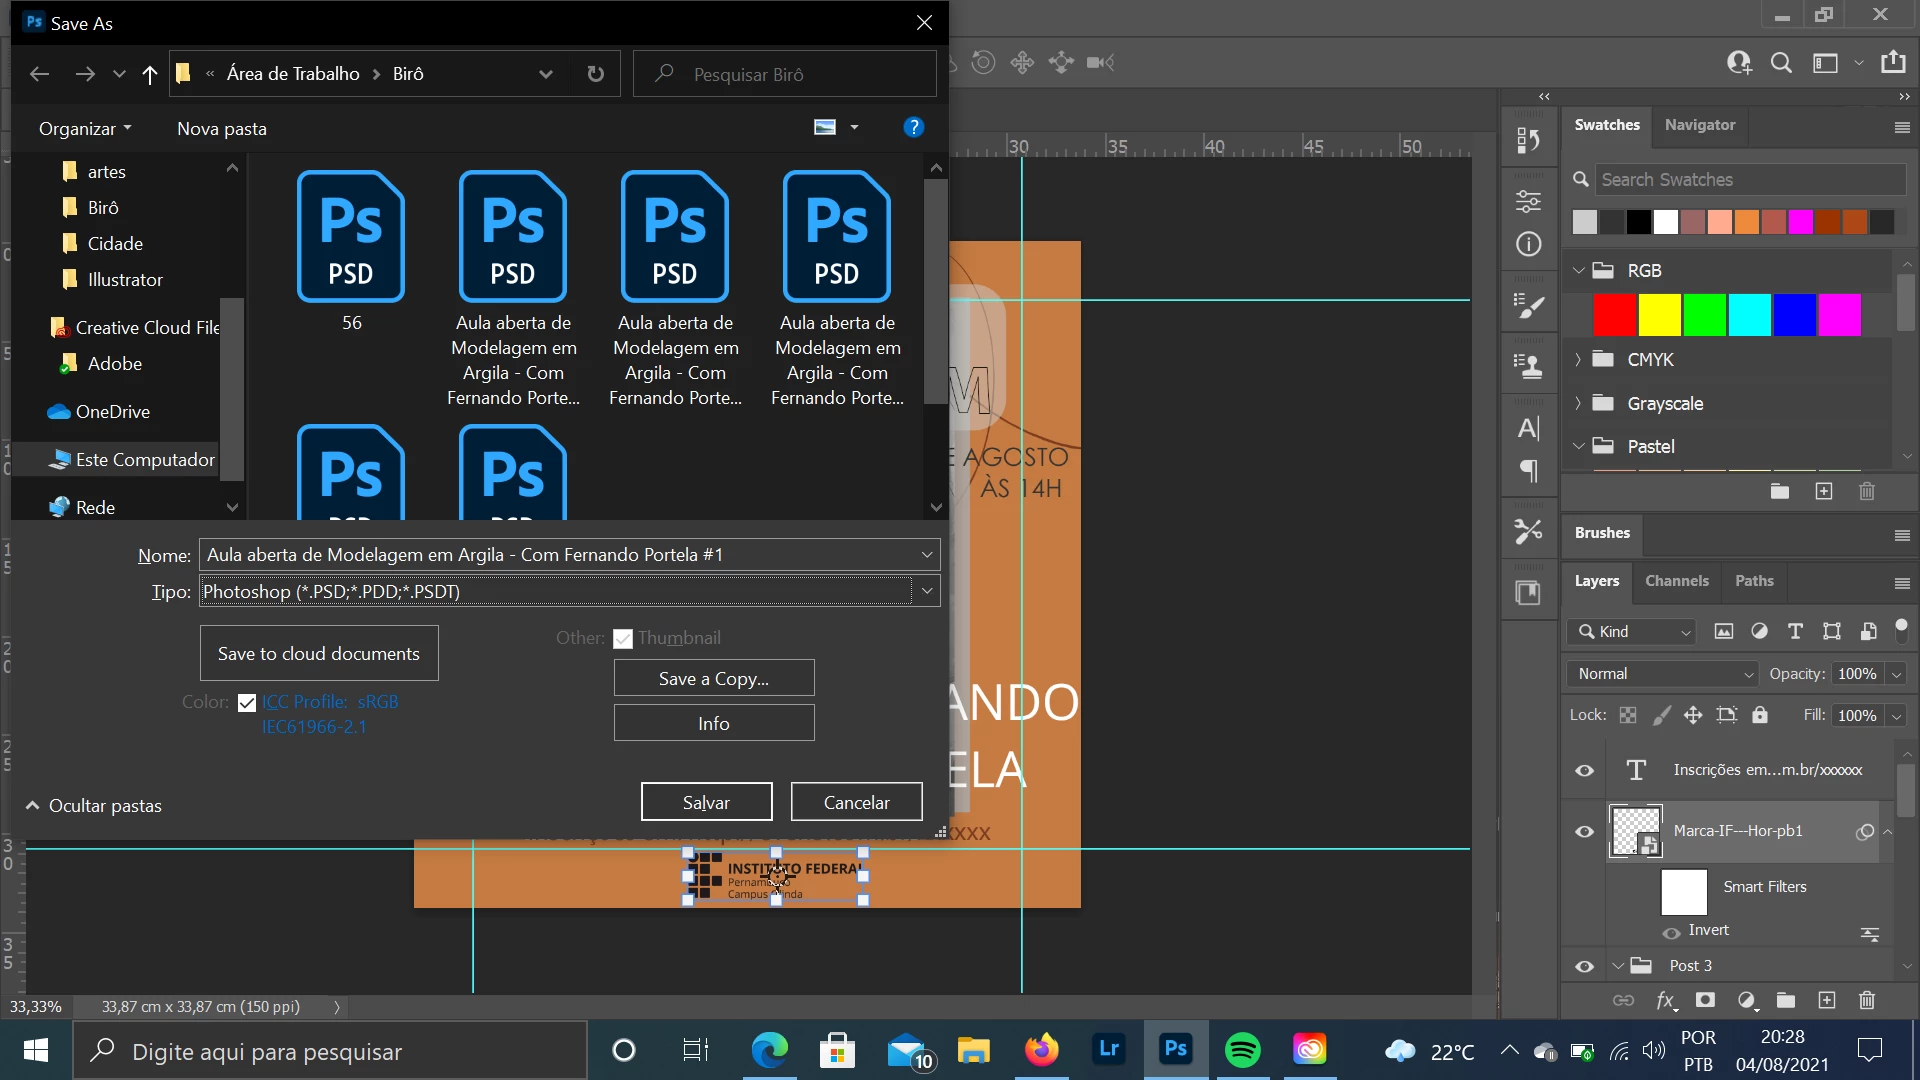Image resolution: width=1920 pixels, height=1080 pixels.
Task: Select the red RGB swatch
Action: point(1614,315)
